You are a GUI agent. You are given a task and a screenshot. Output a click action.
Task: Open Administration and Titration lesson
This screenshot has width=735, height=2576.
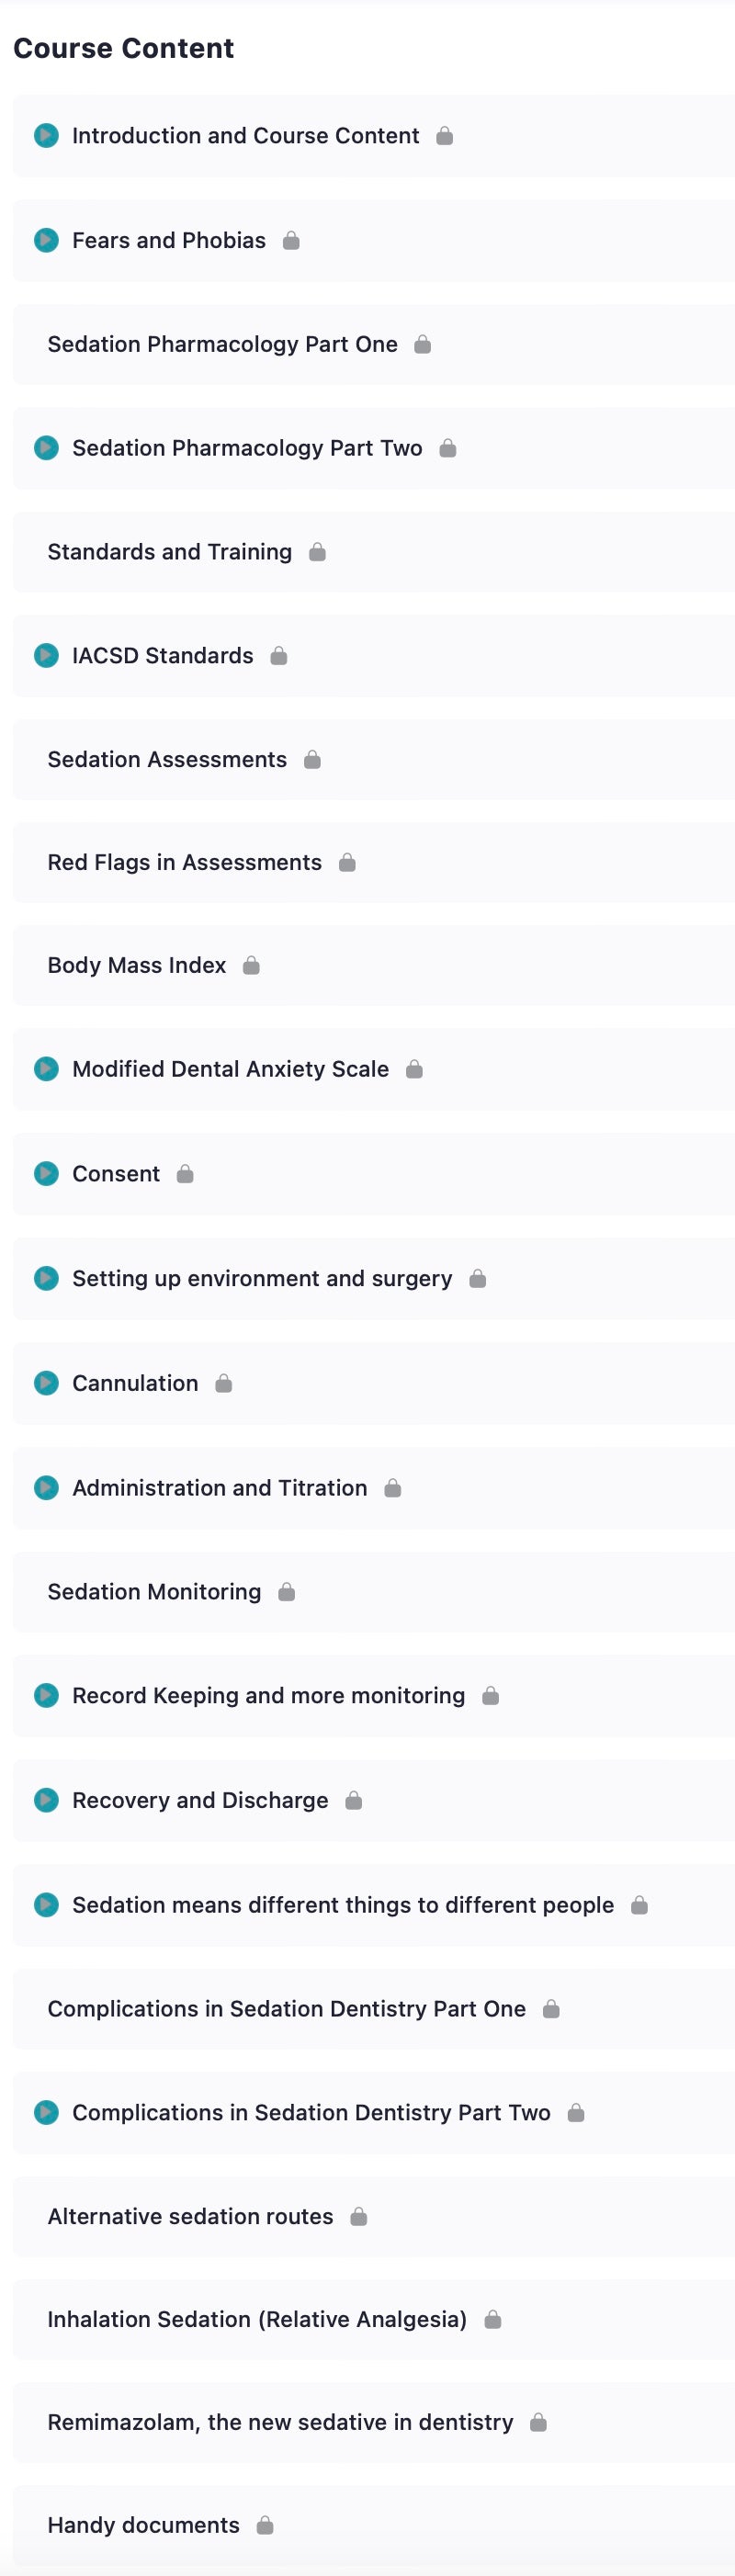220,1488
